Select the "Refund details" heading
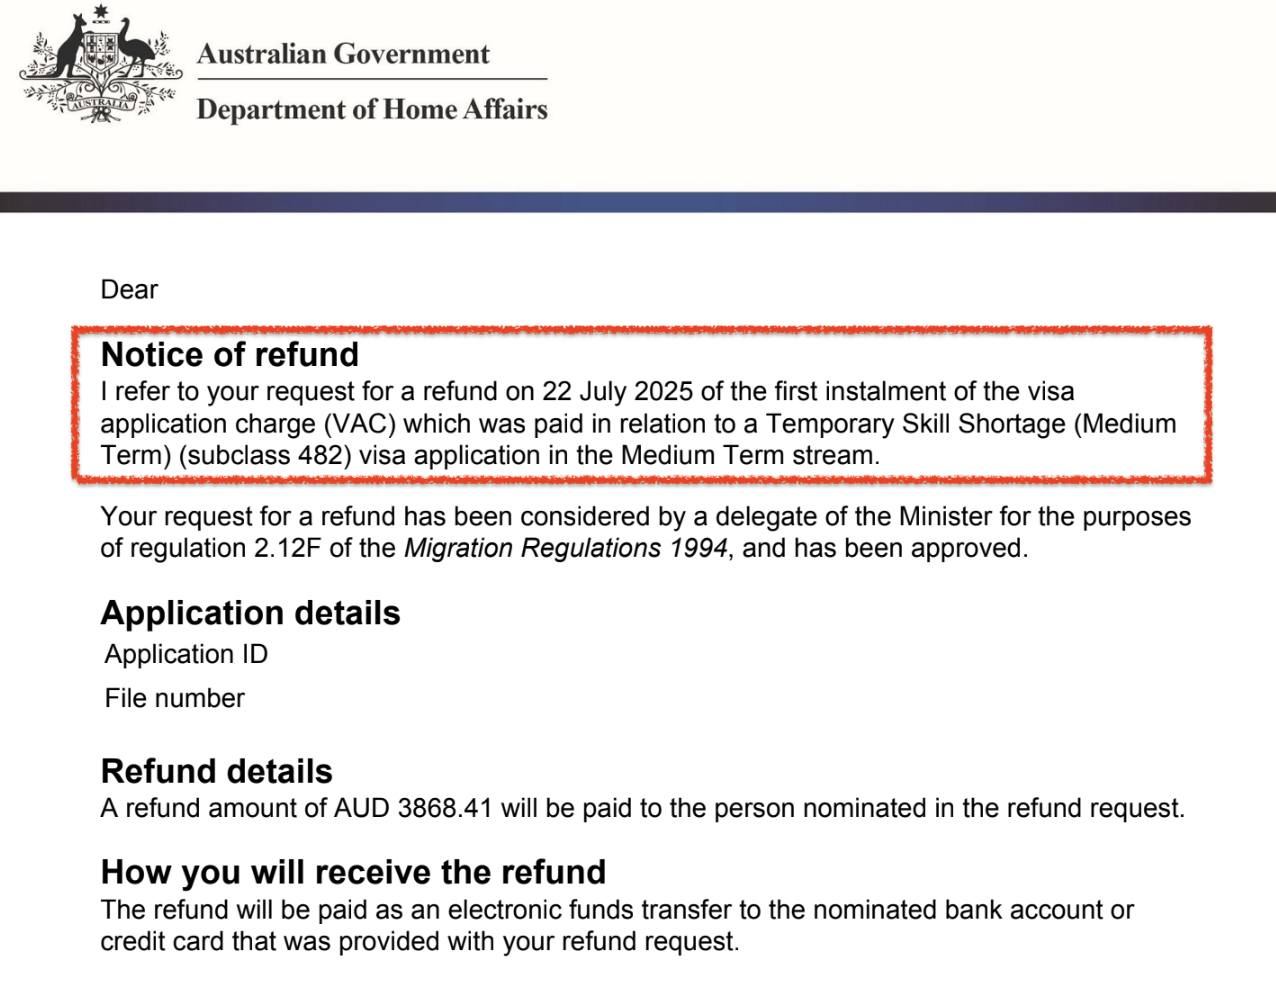Image resolution: width=1276 pixels, height=990 pixels. [x=216, y=771]
